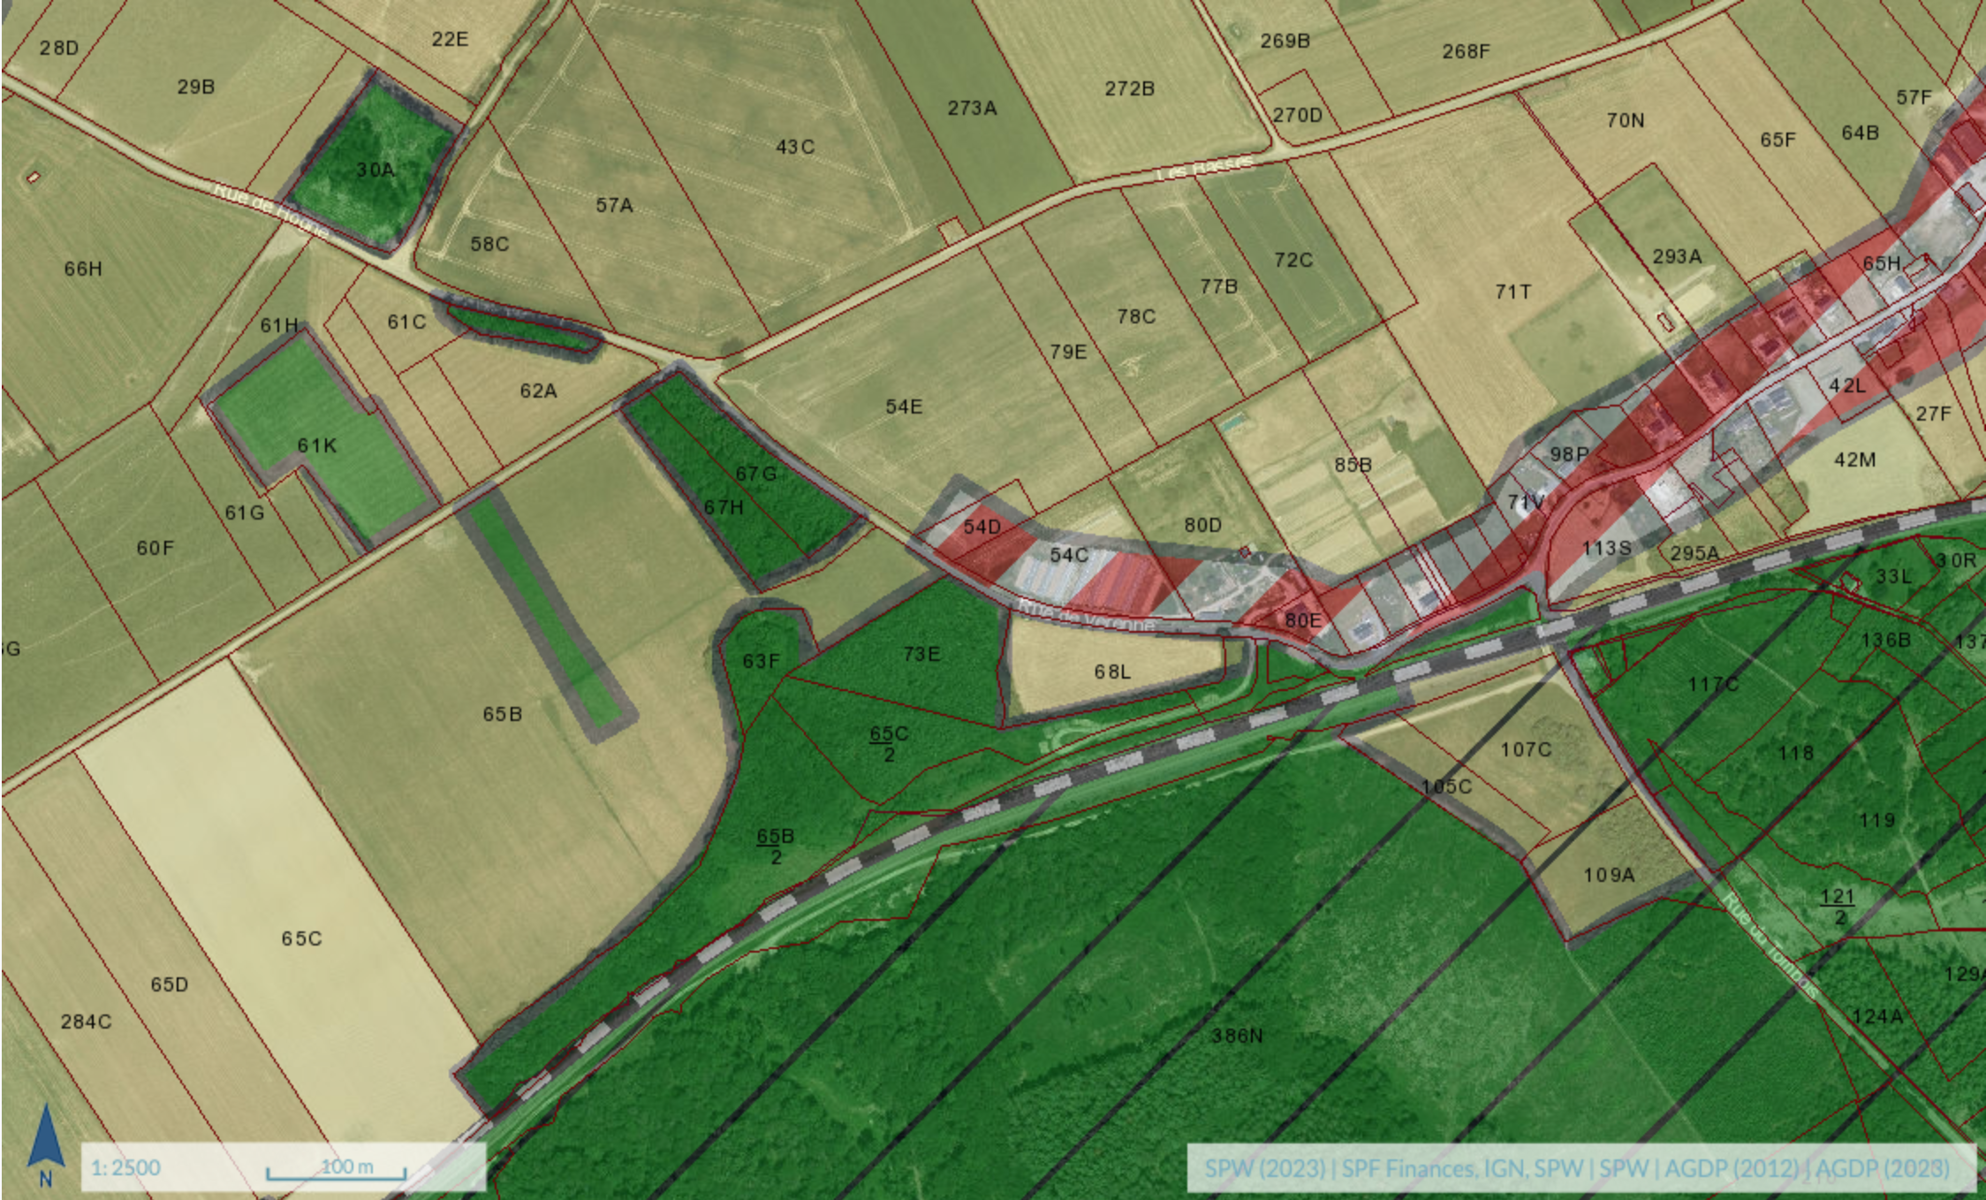The width and height of the screenshot is (1986, 1200).
Task: Select parcel 43C at the top
Action: (795, 147)
